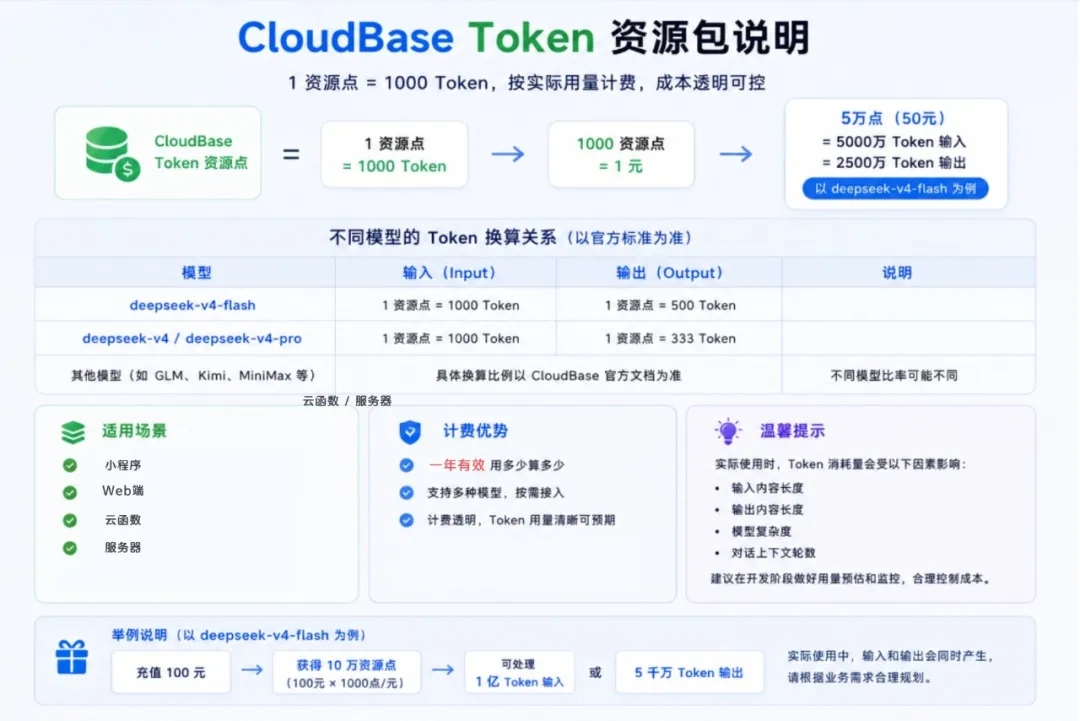Click the cell 1 资源点 = 333 Token
Image resolution: width=1080 pixels, height=721 pixels.
point(670,339)
